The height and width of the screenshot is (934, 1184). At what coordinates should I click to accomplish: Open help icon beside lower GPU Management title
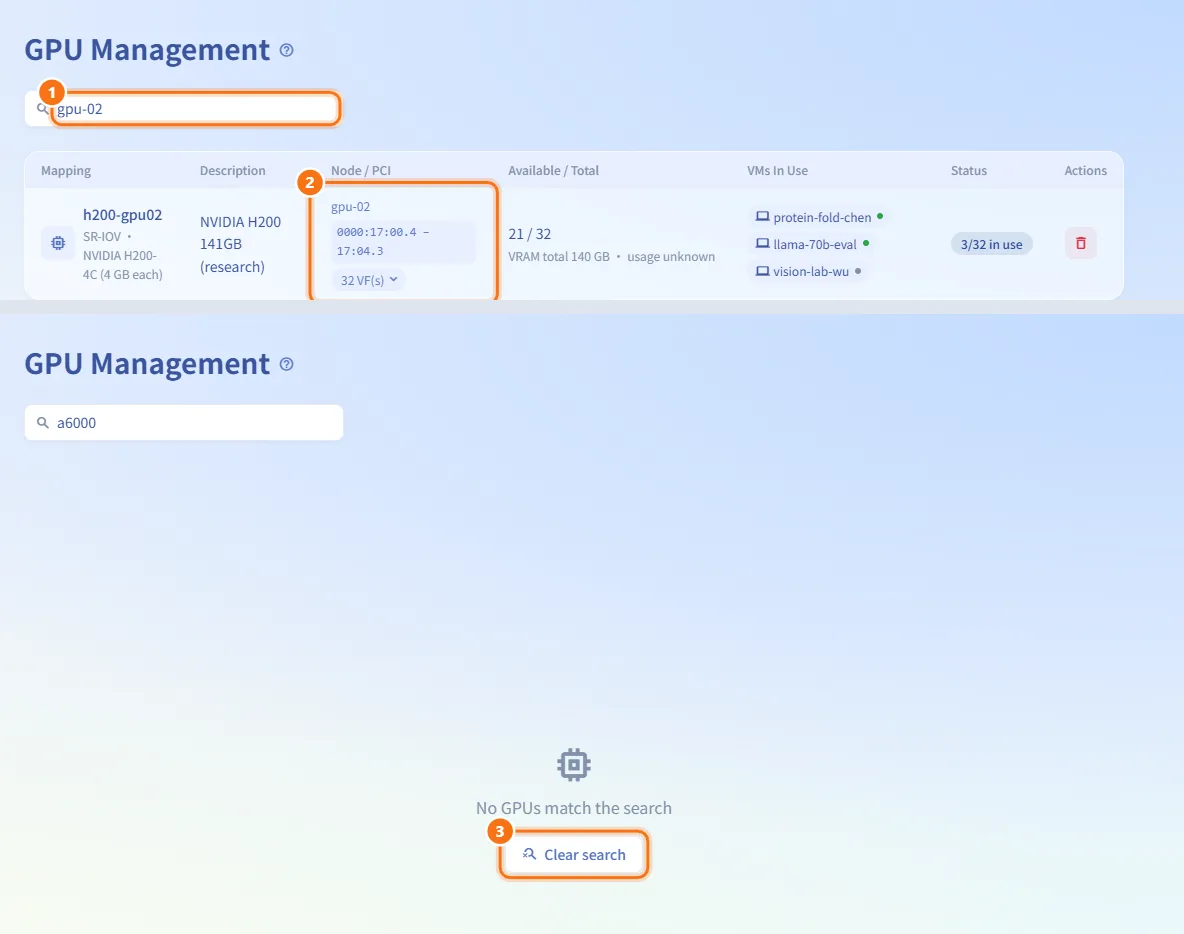coord(286,364)
